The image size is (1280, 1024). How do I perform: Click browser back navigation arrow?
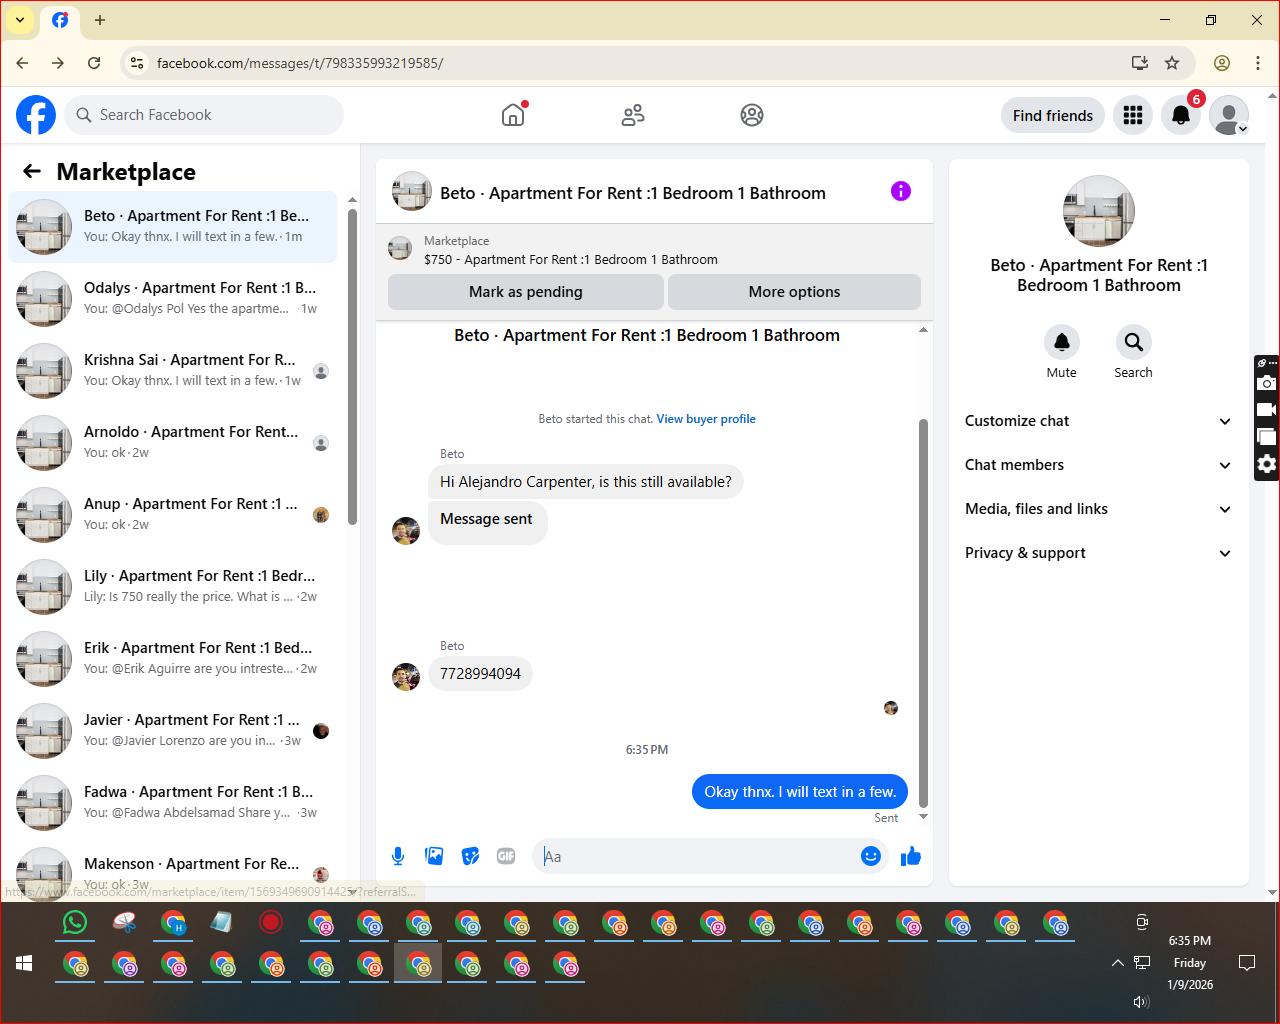(x=22, y=63)
